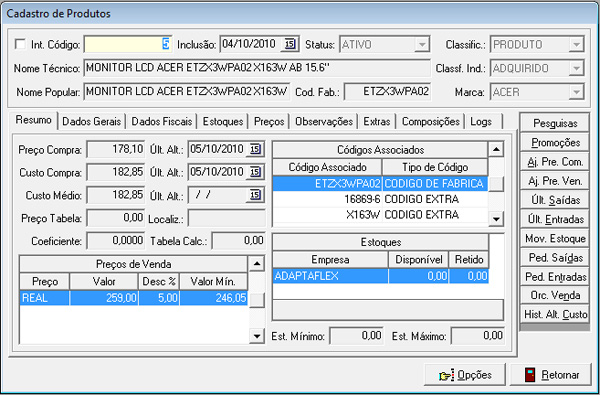The height and width of the screenshot is (395, 600).
Task: Open calendar icon beside Preço Compra date
Action: (x=255, y=149)
